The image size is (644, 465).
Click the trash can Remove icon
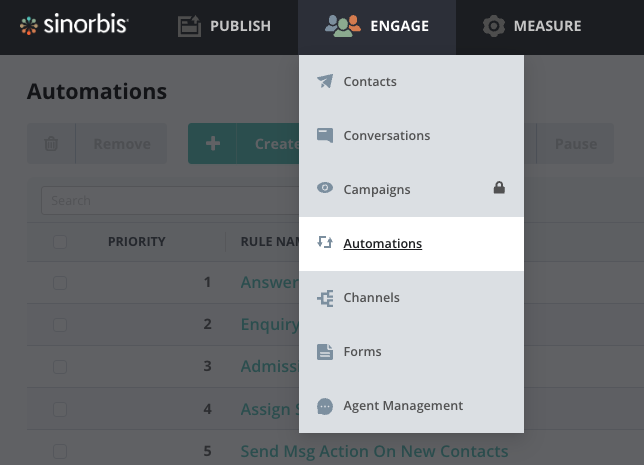tap(51, 144)
